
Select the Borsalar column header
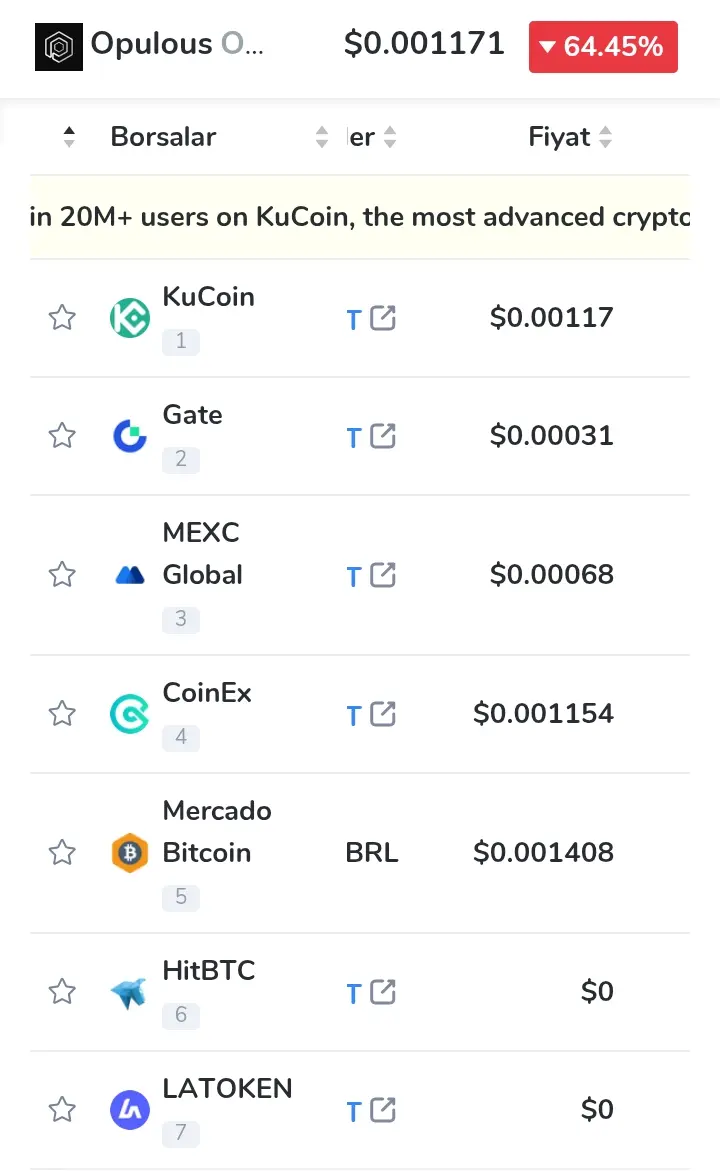click(x=164, y=137)
